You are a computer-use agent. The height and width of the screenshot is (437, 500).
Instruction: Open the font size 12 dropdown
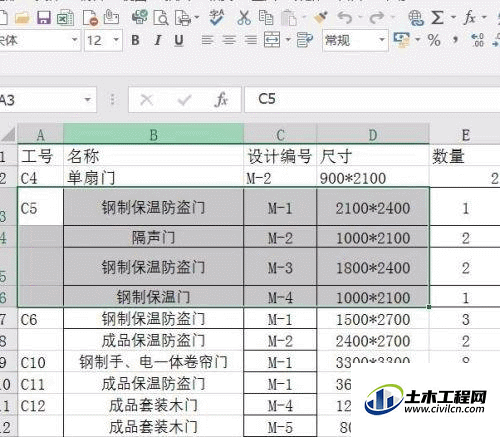[x=116, y=40]
